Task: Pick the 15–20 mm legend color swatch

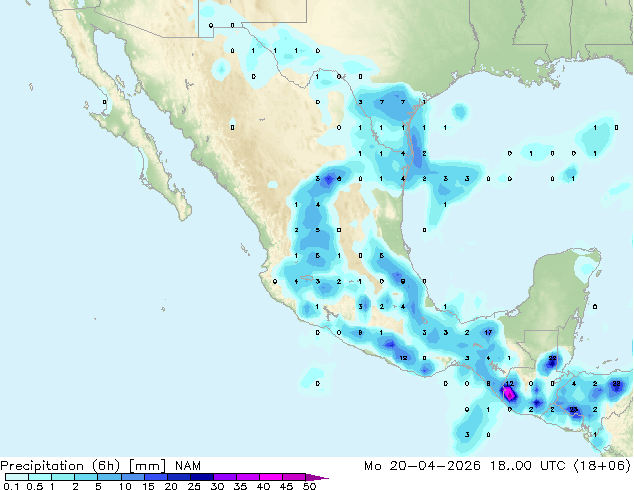Action: coord(155,477)
